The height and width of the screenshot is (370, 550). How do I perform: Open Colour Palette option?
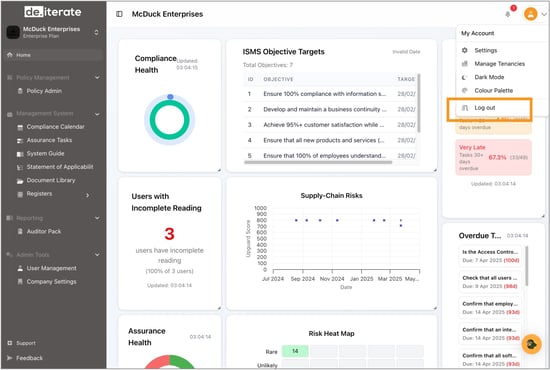(x=493, y=90)
